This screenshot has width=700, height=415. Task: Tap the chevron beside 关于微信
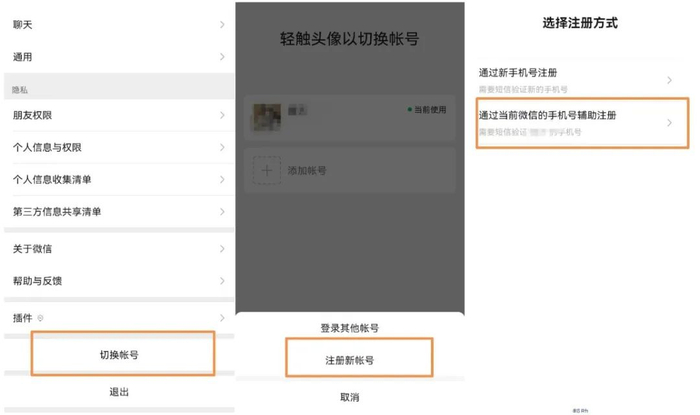coord(222,249)
